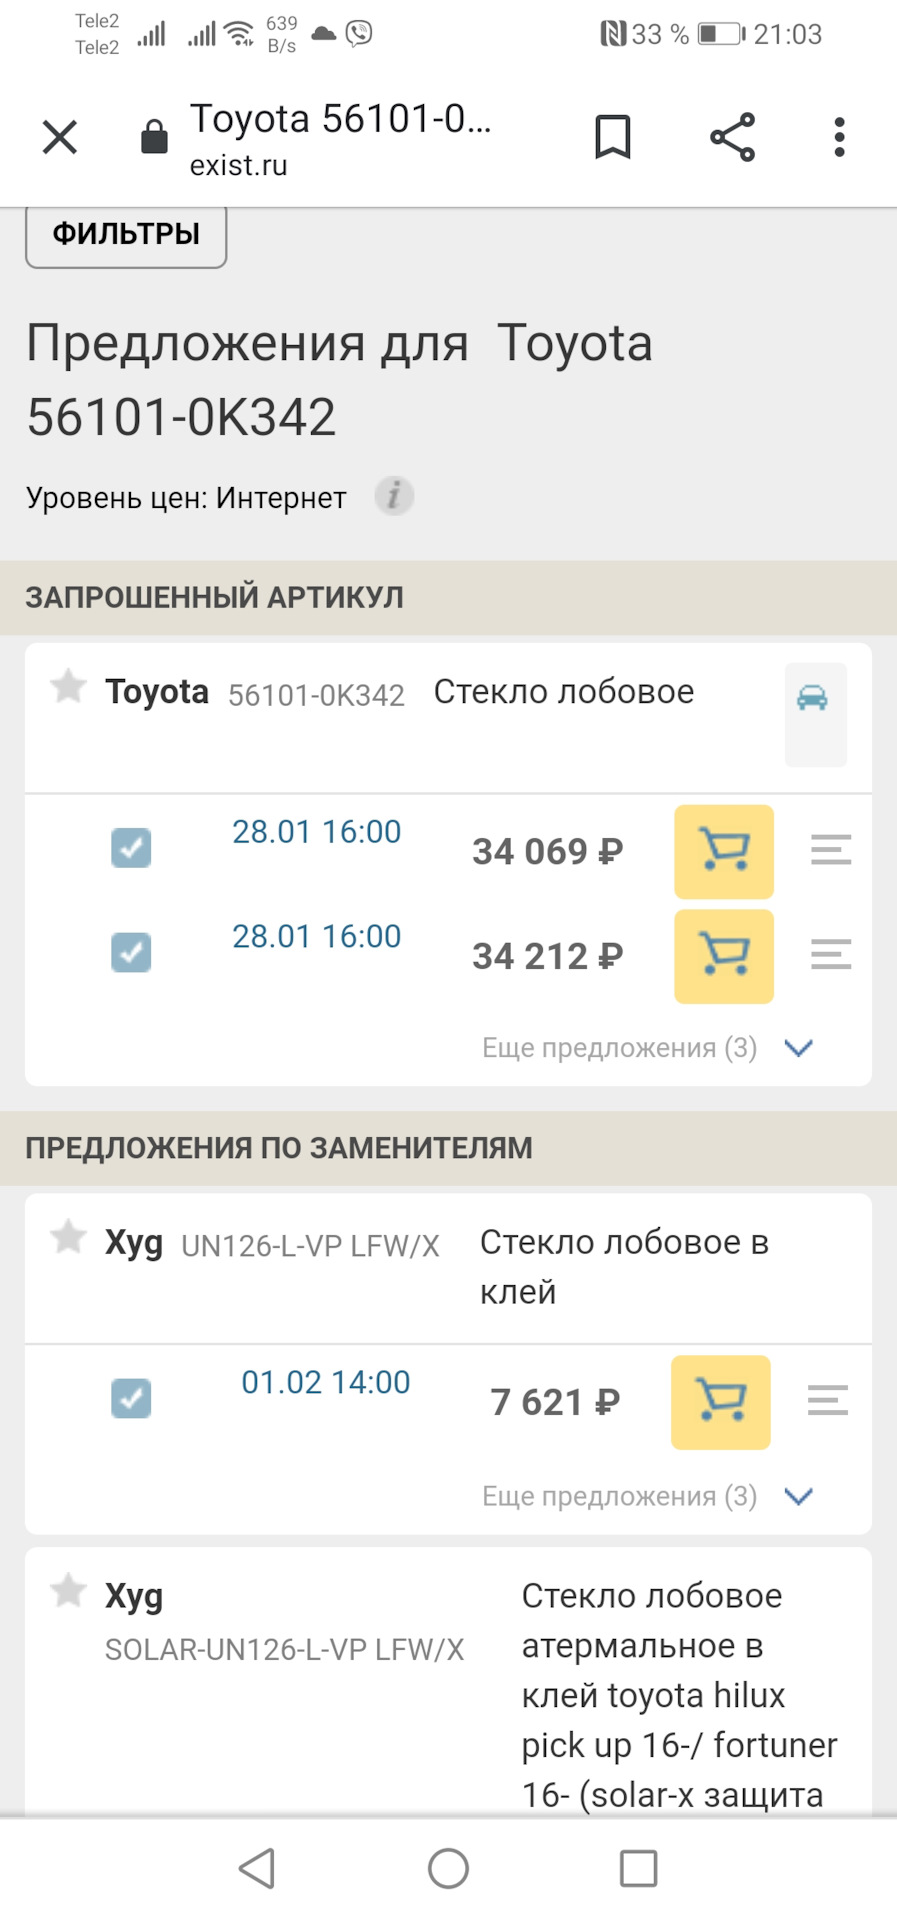This screenshot has height=1920, width=897.
Task: Toggle checkbox for the 34 212 ₽ offer
Action: pyautogui.click(x=131, y=953)
